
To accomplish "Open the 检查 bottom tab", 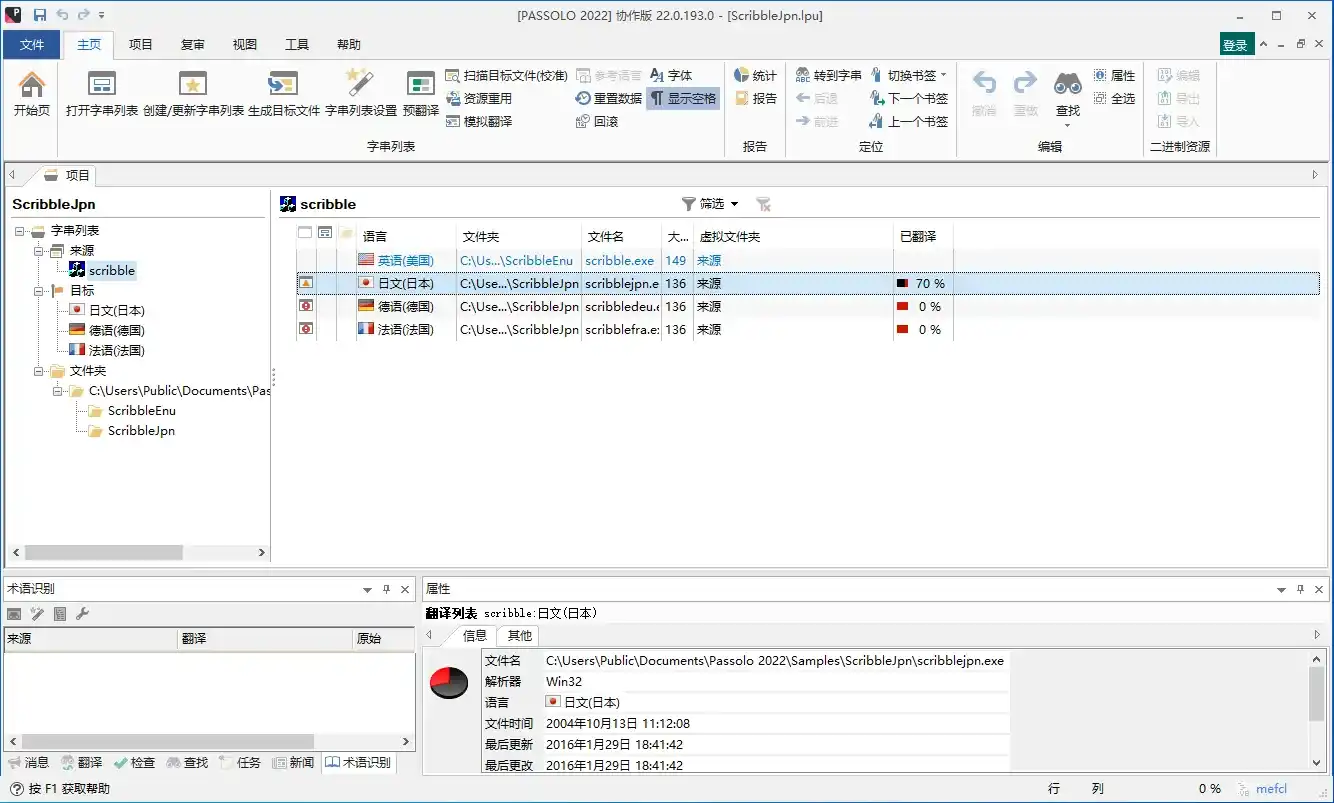I will [x=135, y=763].
